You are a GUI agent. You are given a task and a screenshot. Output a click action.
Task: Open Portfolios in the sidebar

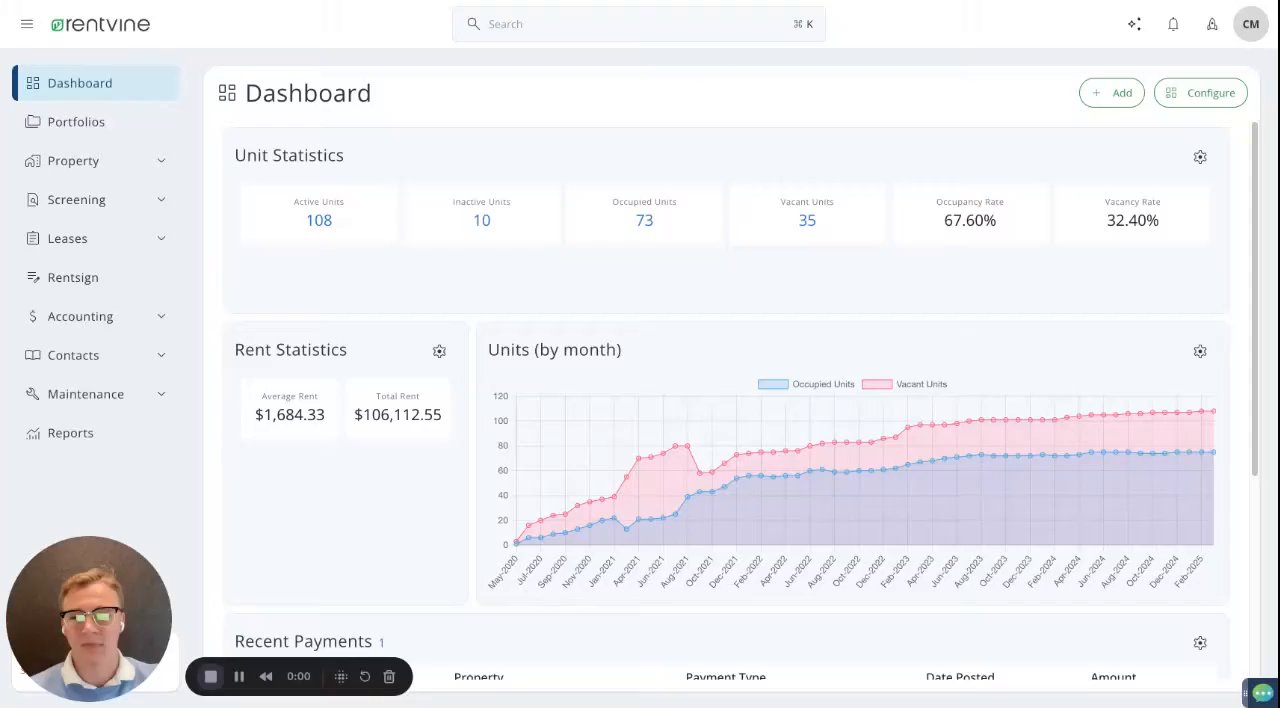[76, 122]
